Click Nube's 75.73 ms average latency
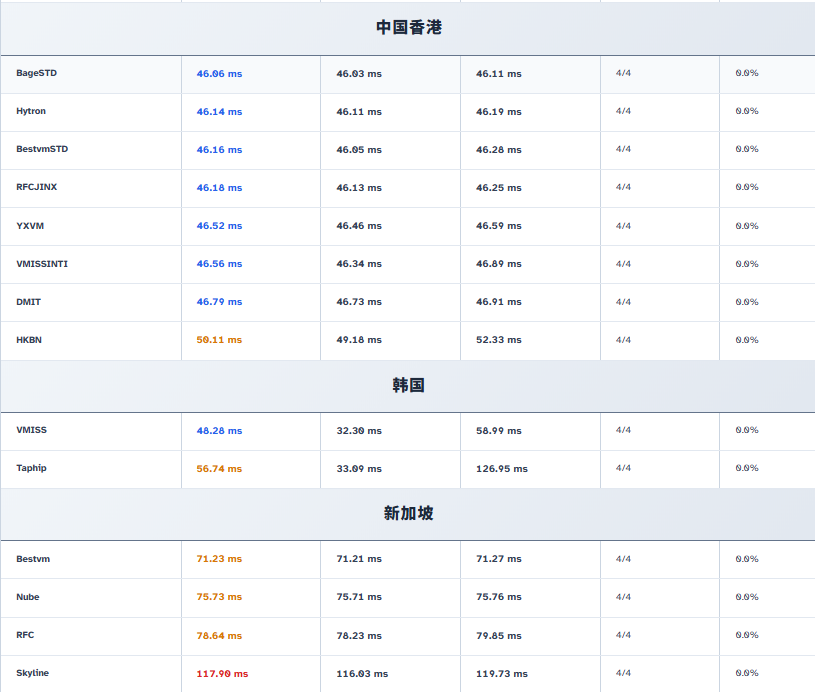Viewport: 815px width, 692px height. coord(219,597)
